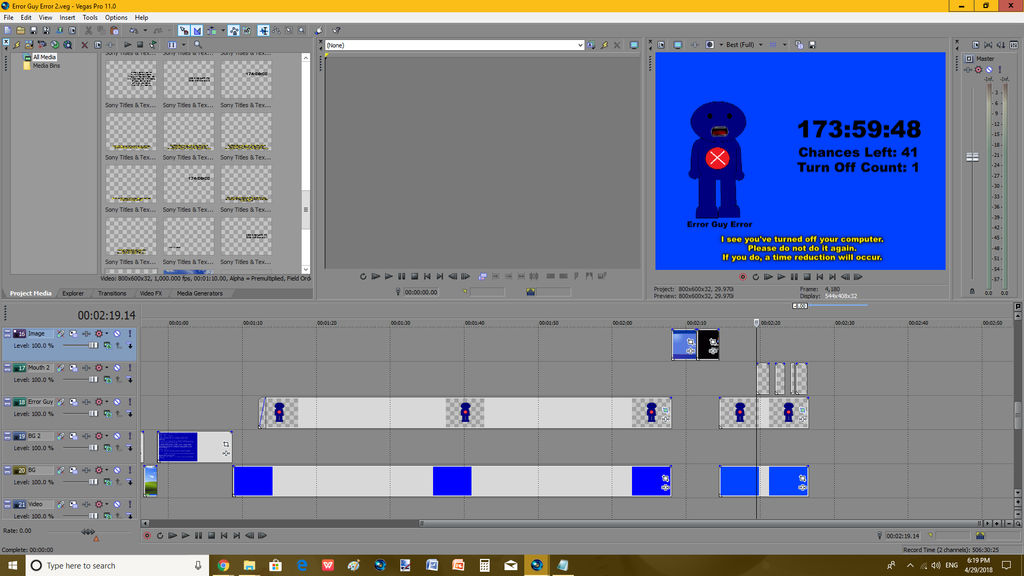This screenshot has height=576, width=1024.
Task: Switch to the Media Generators tab
Action: pos(200,293)
